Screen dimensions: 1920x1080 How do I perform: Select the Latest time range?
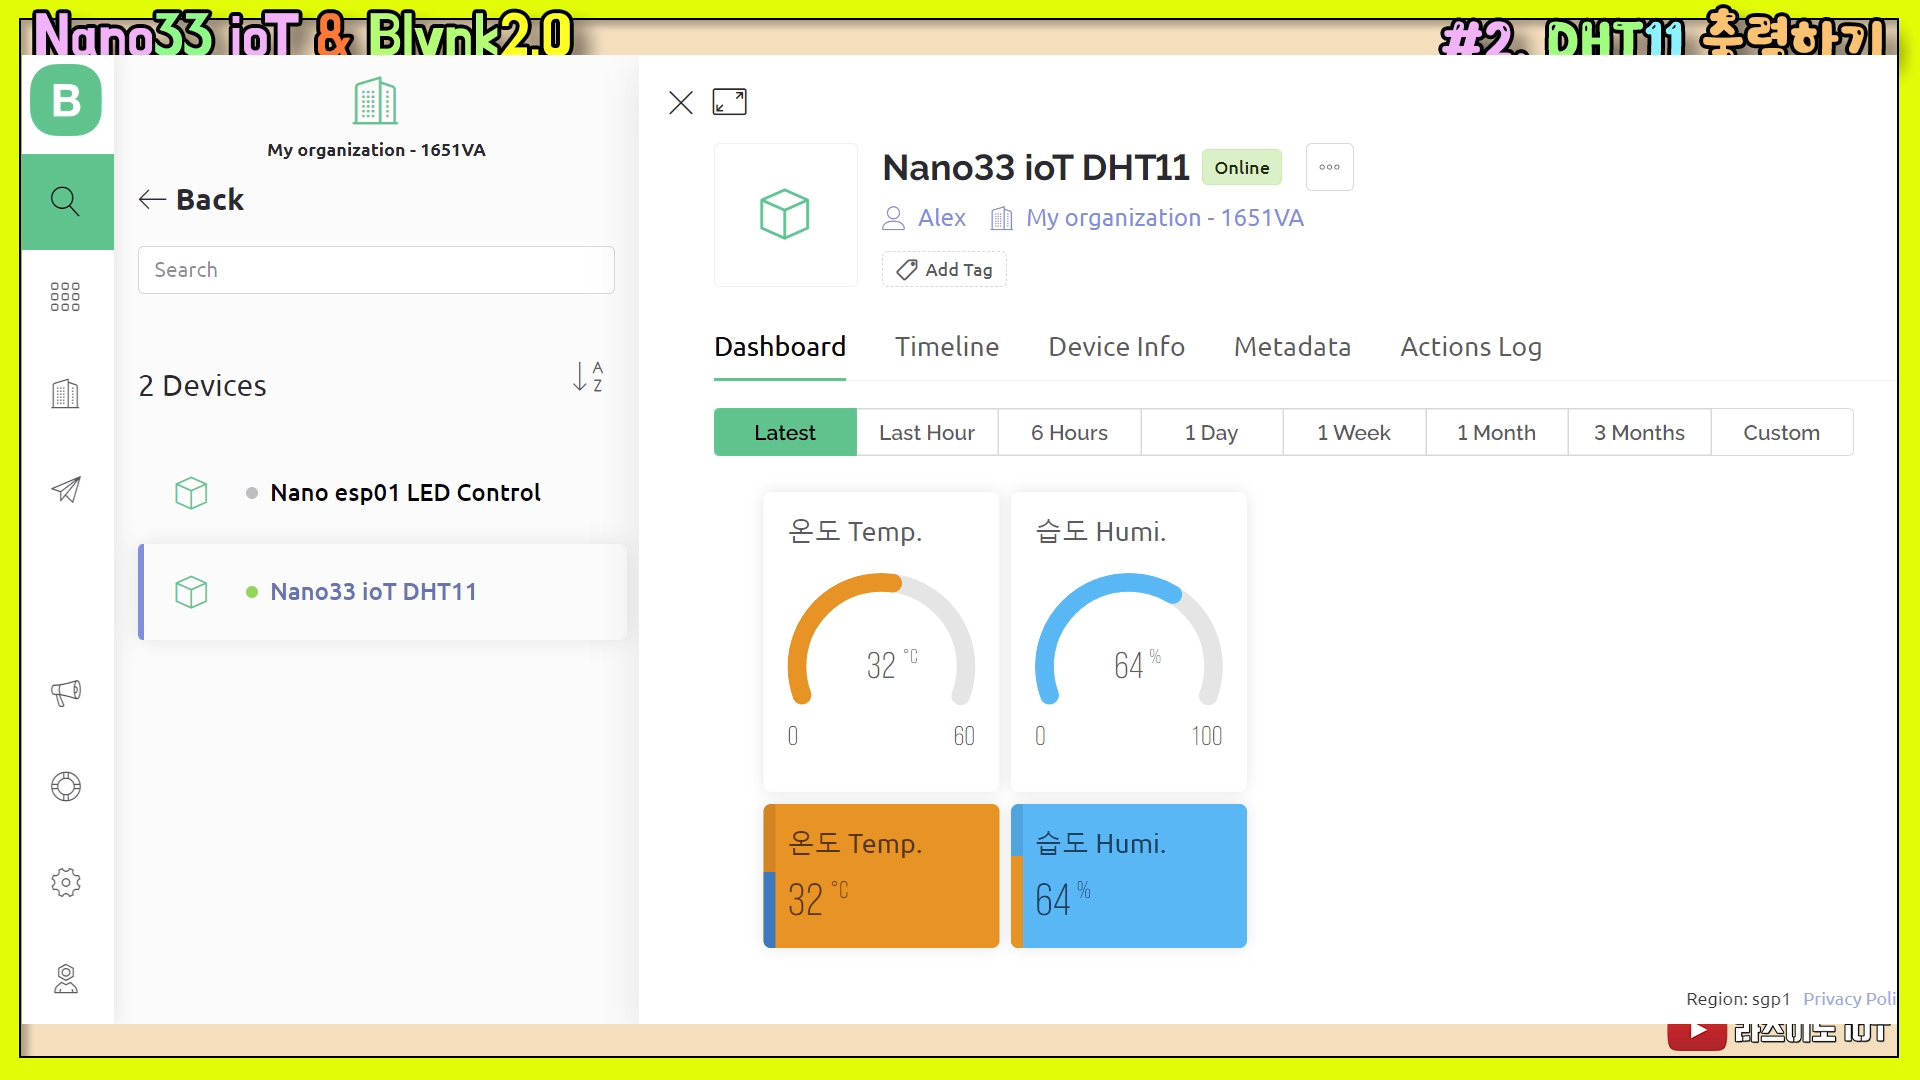coord(785,433)
